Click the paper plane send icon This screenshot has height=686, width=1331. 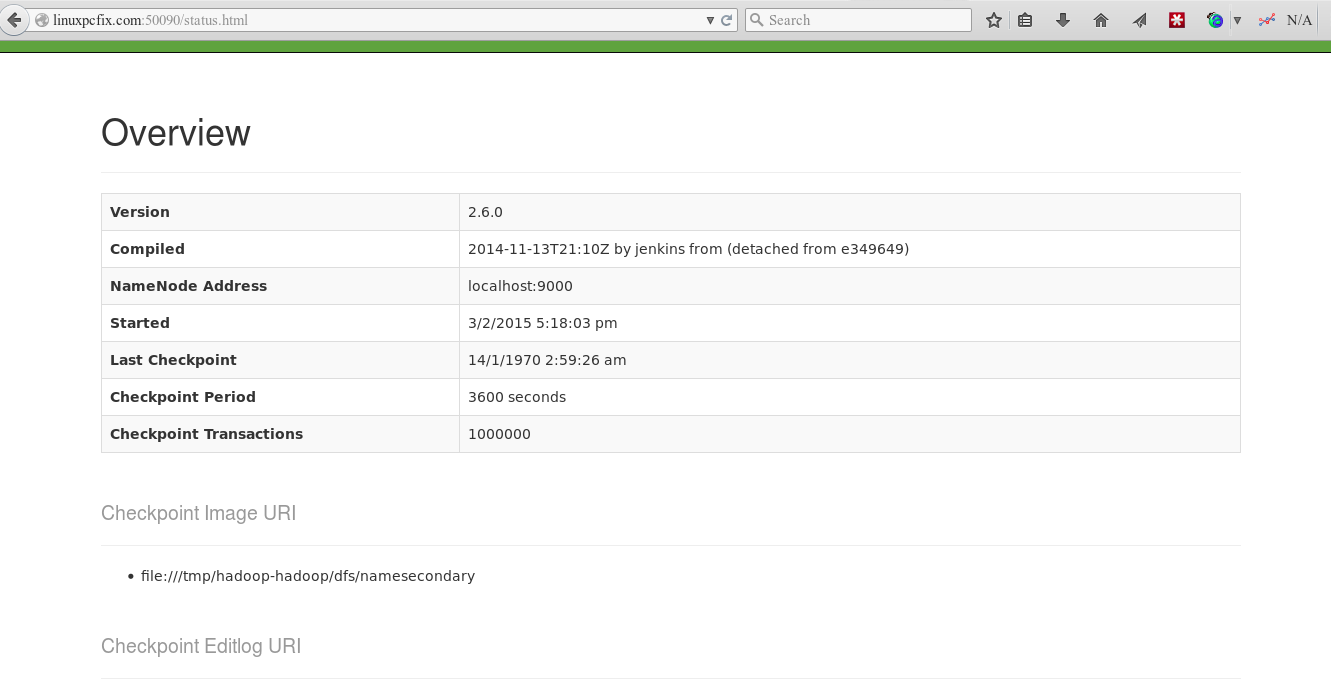[1139, 20]
